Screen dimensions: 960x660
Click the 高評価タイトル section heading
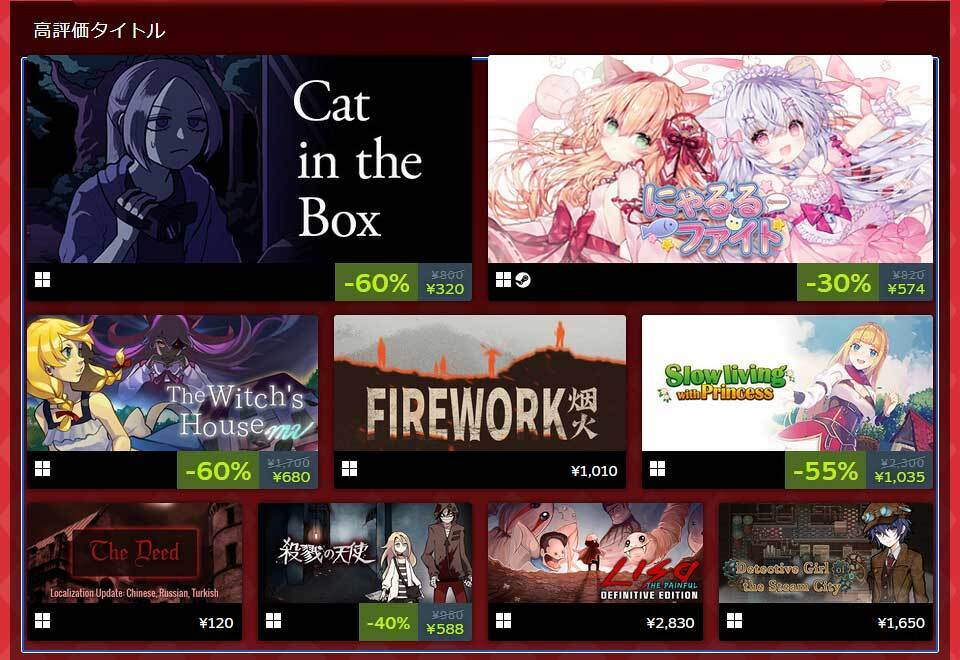click(x=99, y=30)
